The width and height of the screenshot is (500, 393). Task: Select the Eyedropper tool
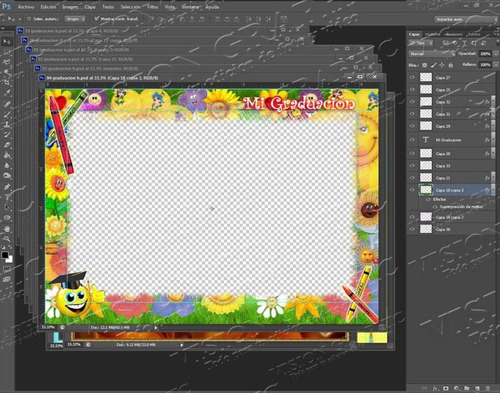click(6, 93)
